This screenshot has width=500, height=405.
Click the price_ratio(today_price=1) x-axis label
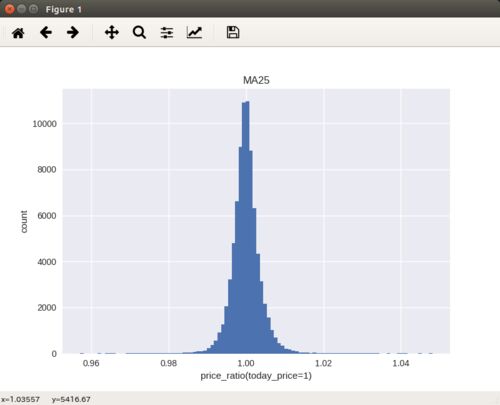(x=256, y=376)
